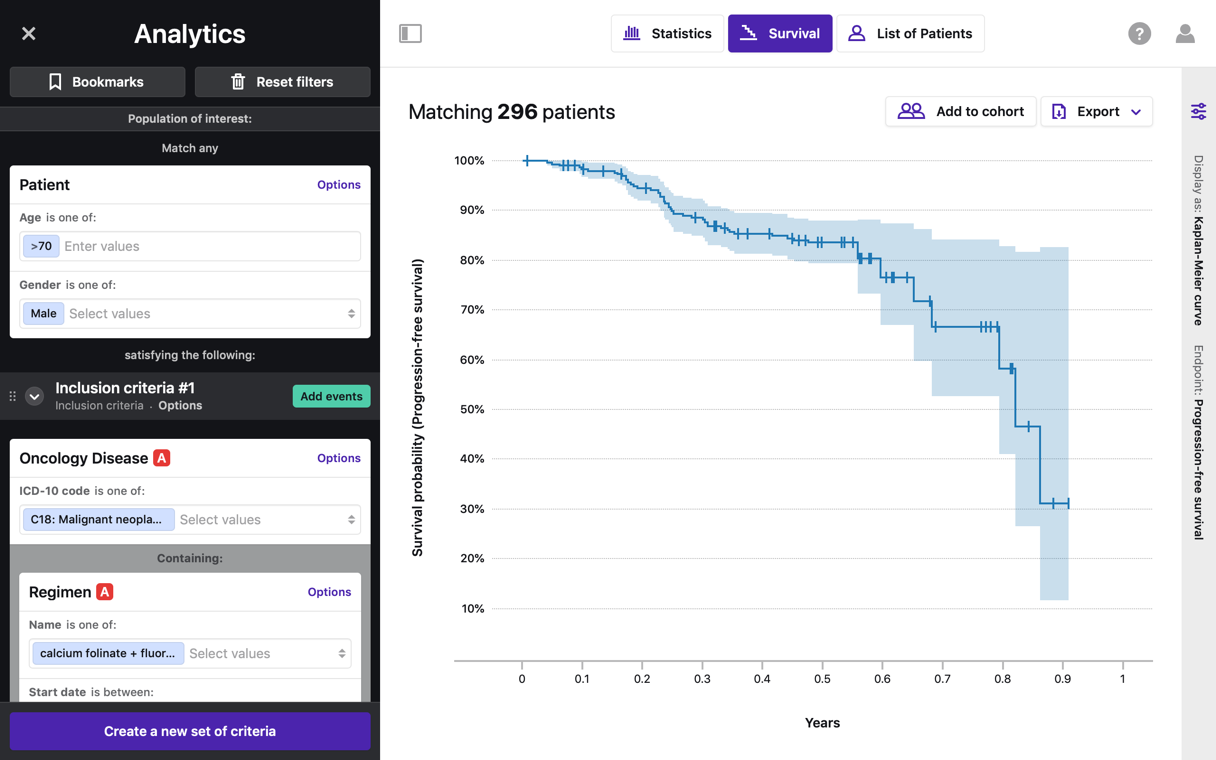Screen dimensions: 1216x760
Task: Switch to the Statistics tab
Action: (667, 34)
